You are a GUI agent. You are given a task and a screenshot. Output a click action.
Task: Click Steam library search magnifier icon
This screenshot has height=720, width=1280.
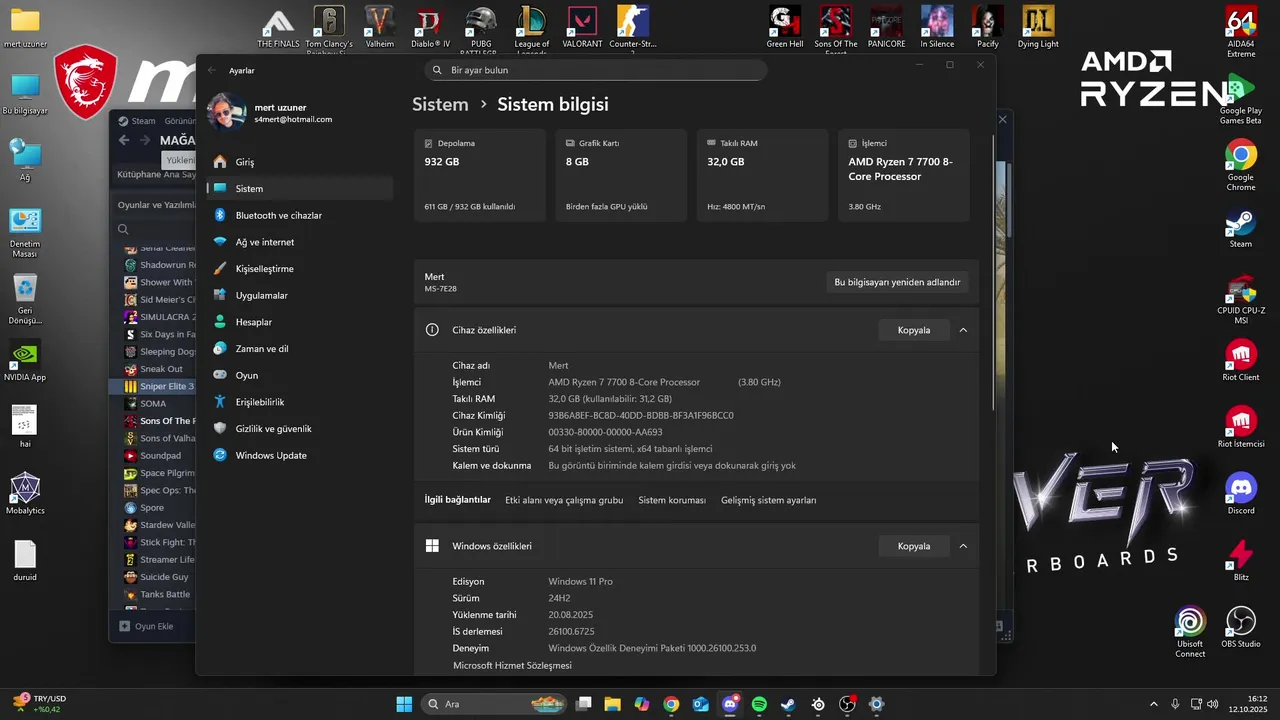[x=124, y=229]
